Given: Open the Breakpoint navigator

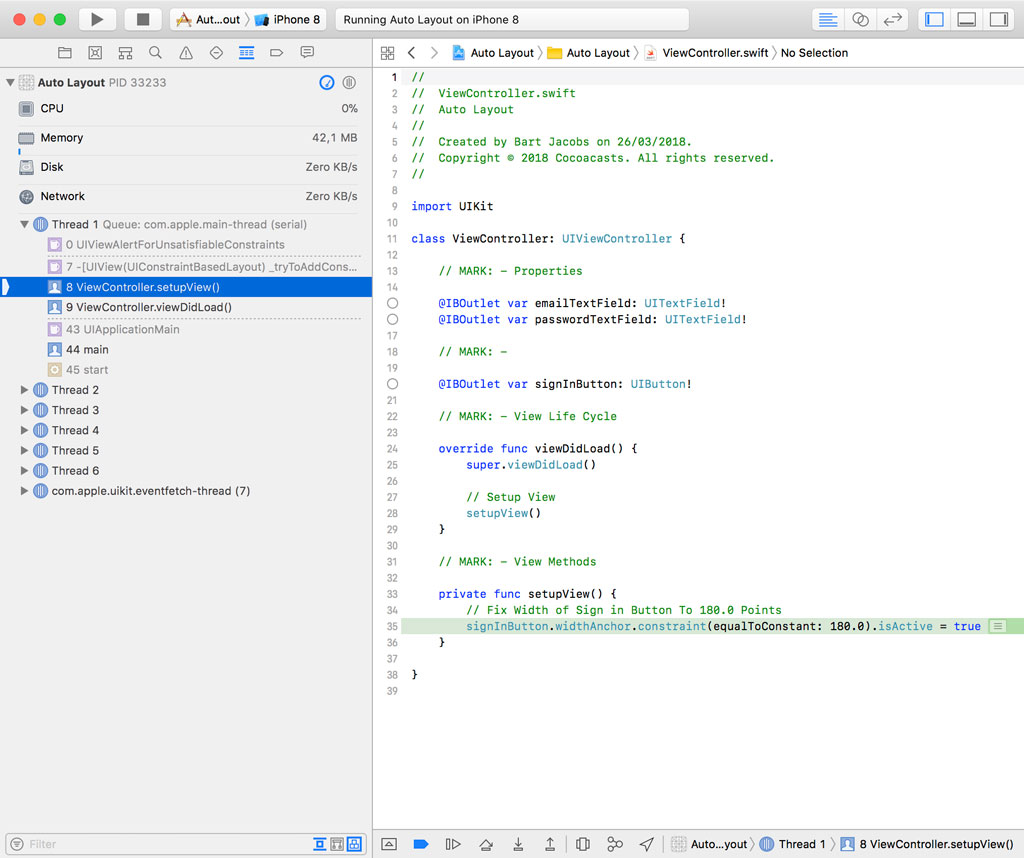Looking at the screenshot, I should 278,53.
